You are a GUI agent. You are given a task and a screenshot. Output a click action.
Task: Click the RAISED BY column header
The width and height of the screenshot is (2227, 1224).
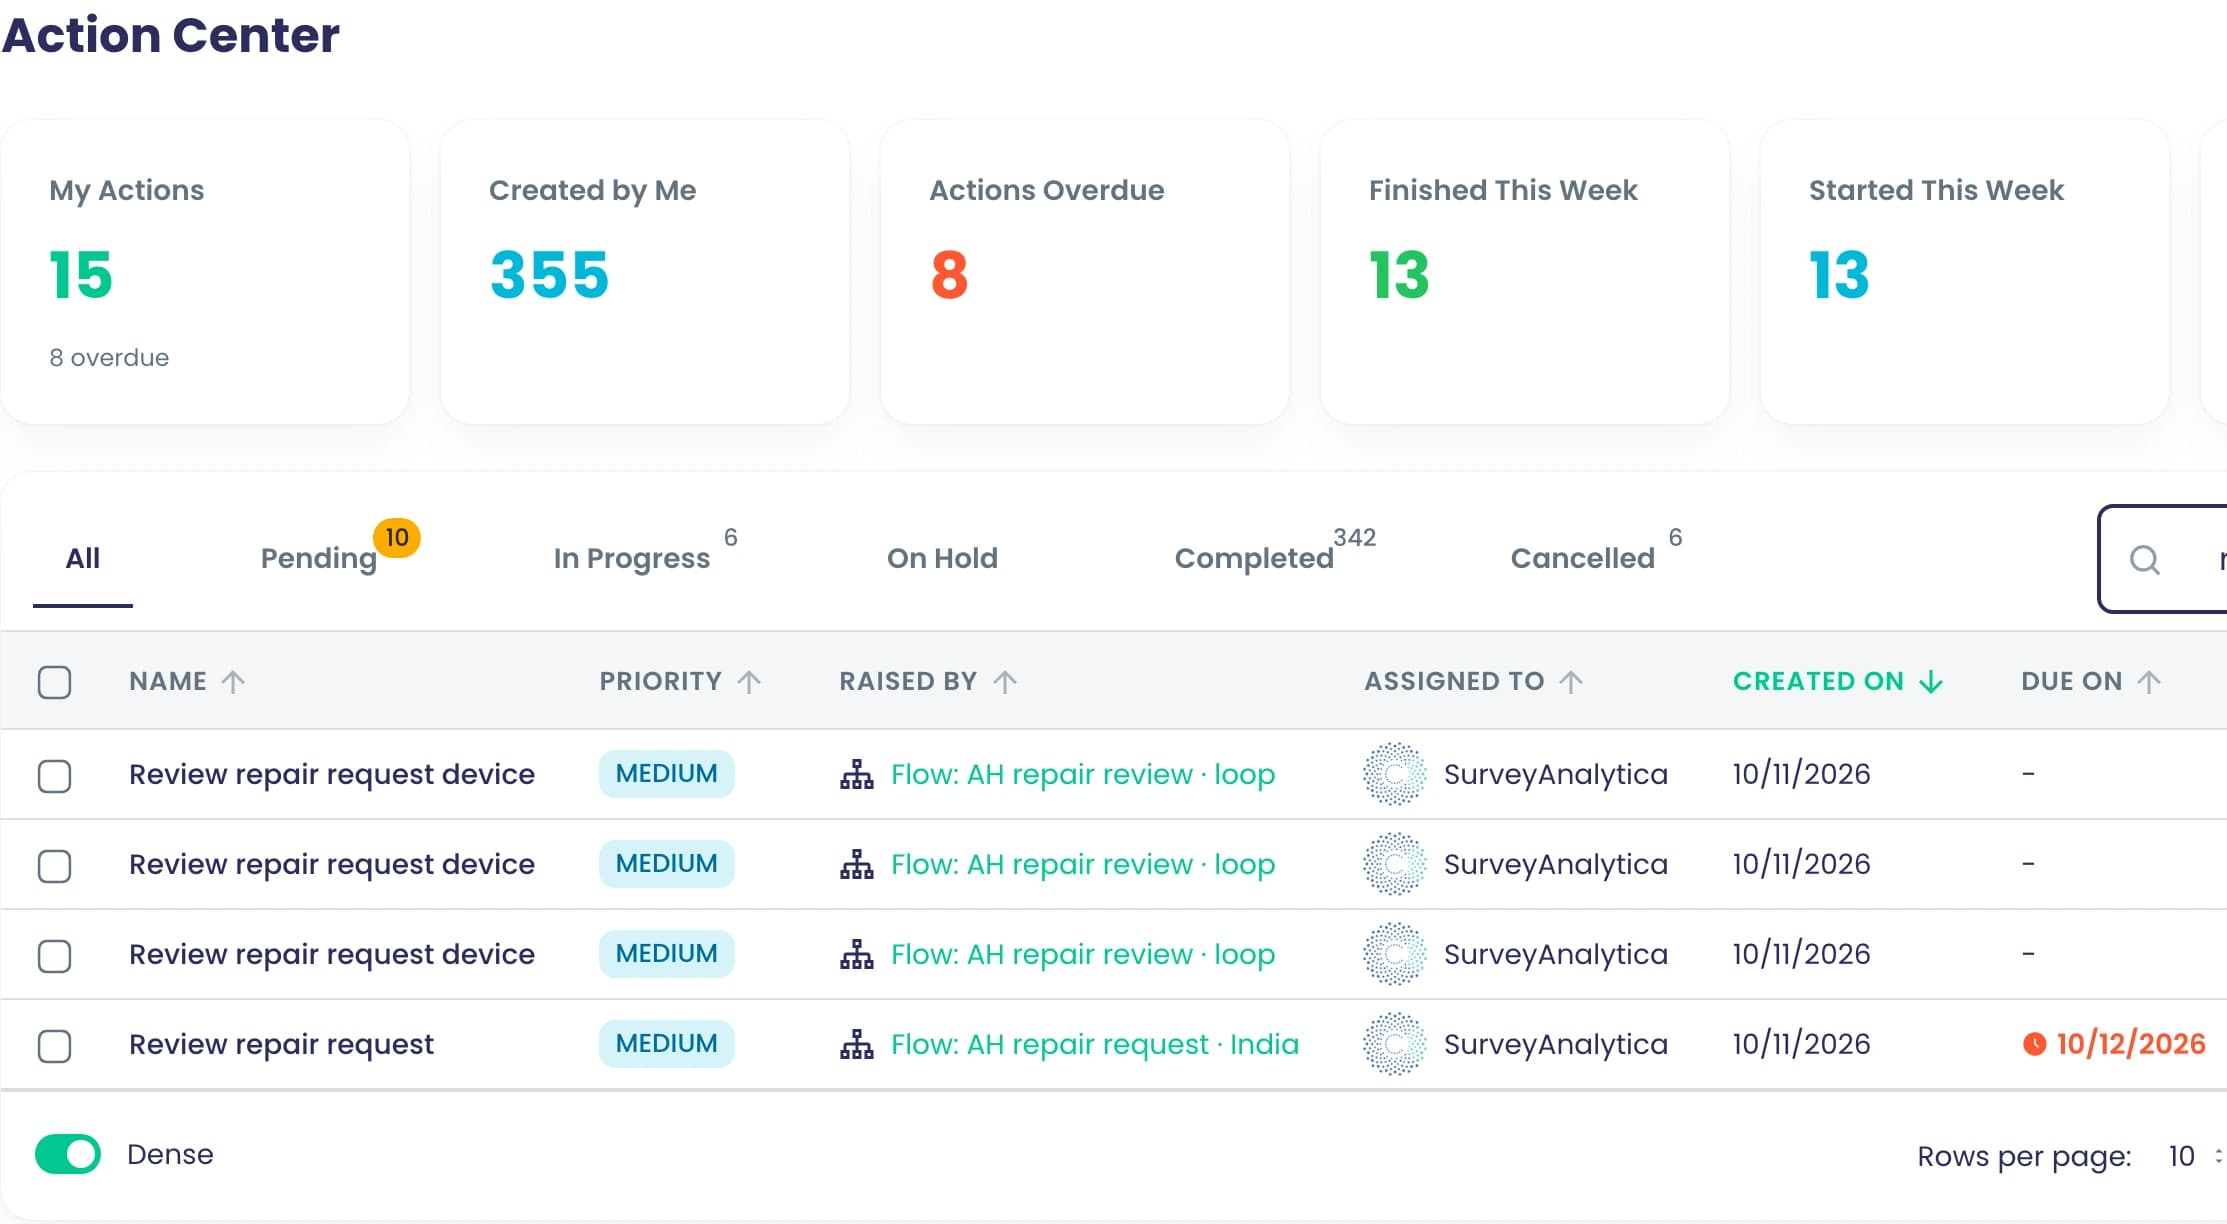908,682
